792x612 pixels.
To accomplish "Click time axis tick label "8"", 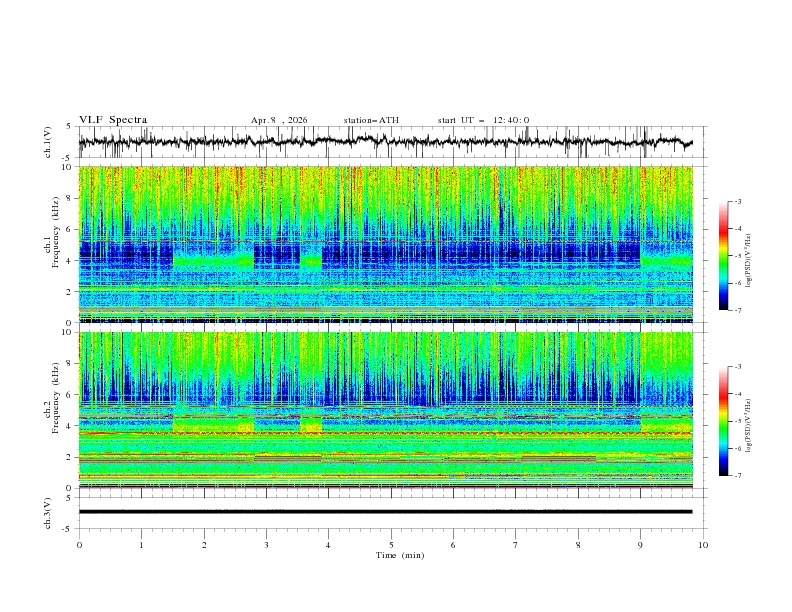I will (578, 545).
